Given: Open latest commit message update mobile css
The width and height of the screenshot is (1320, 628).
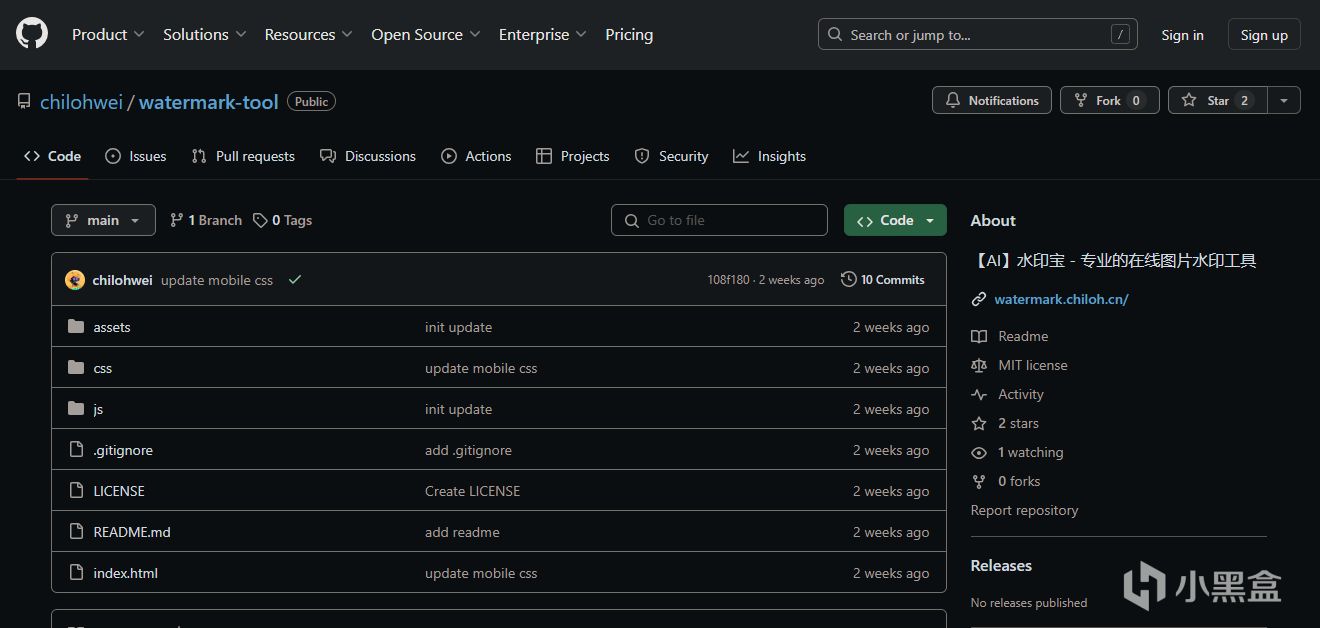Looking at the screenshot, I should tap(217, 280).
